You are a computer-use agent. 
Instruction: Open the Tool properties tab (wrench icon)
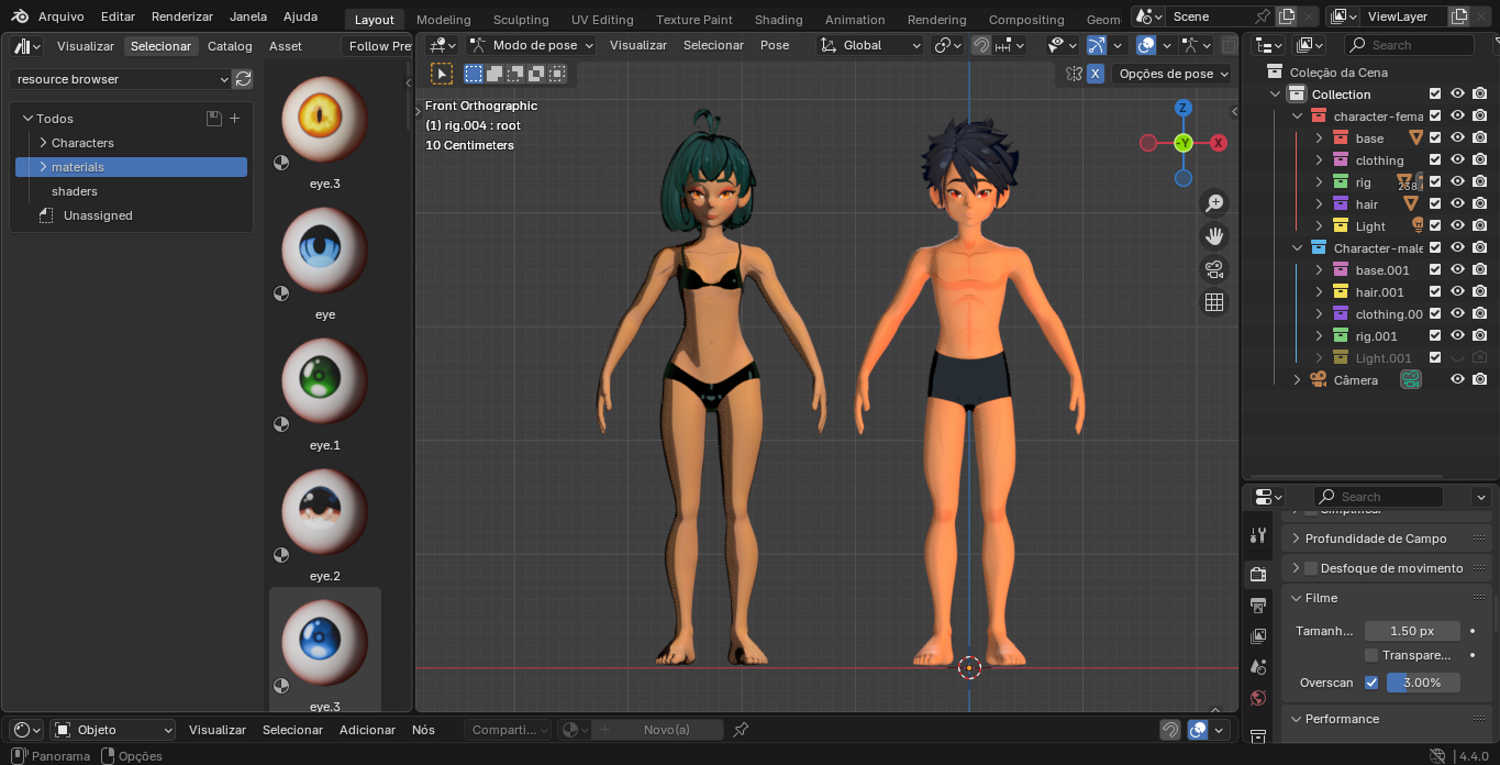point(1258,536)
